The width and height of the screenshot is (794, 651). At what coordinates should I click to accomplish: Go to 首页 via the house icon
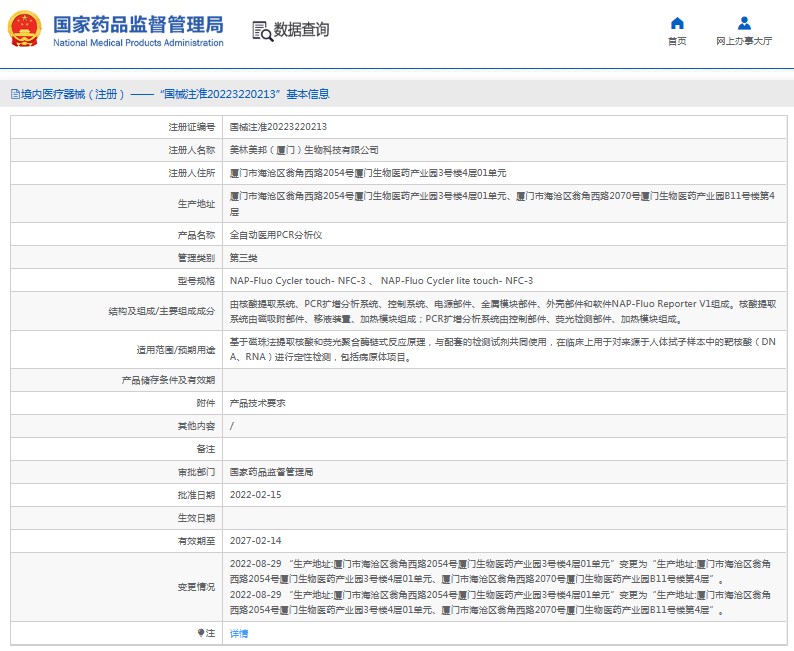click(677, 23)
